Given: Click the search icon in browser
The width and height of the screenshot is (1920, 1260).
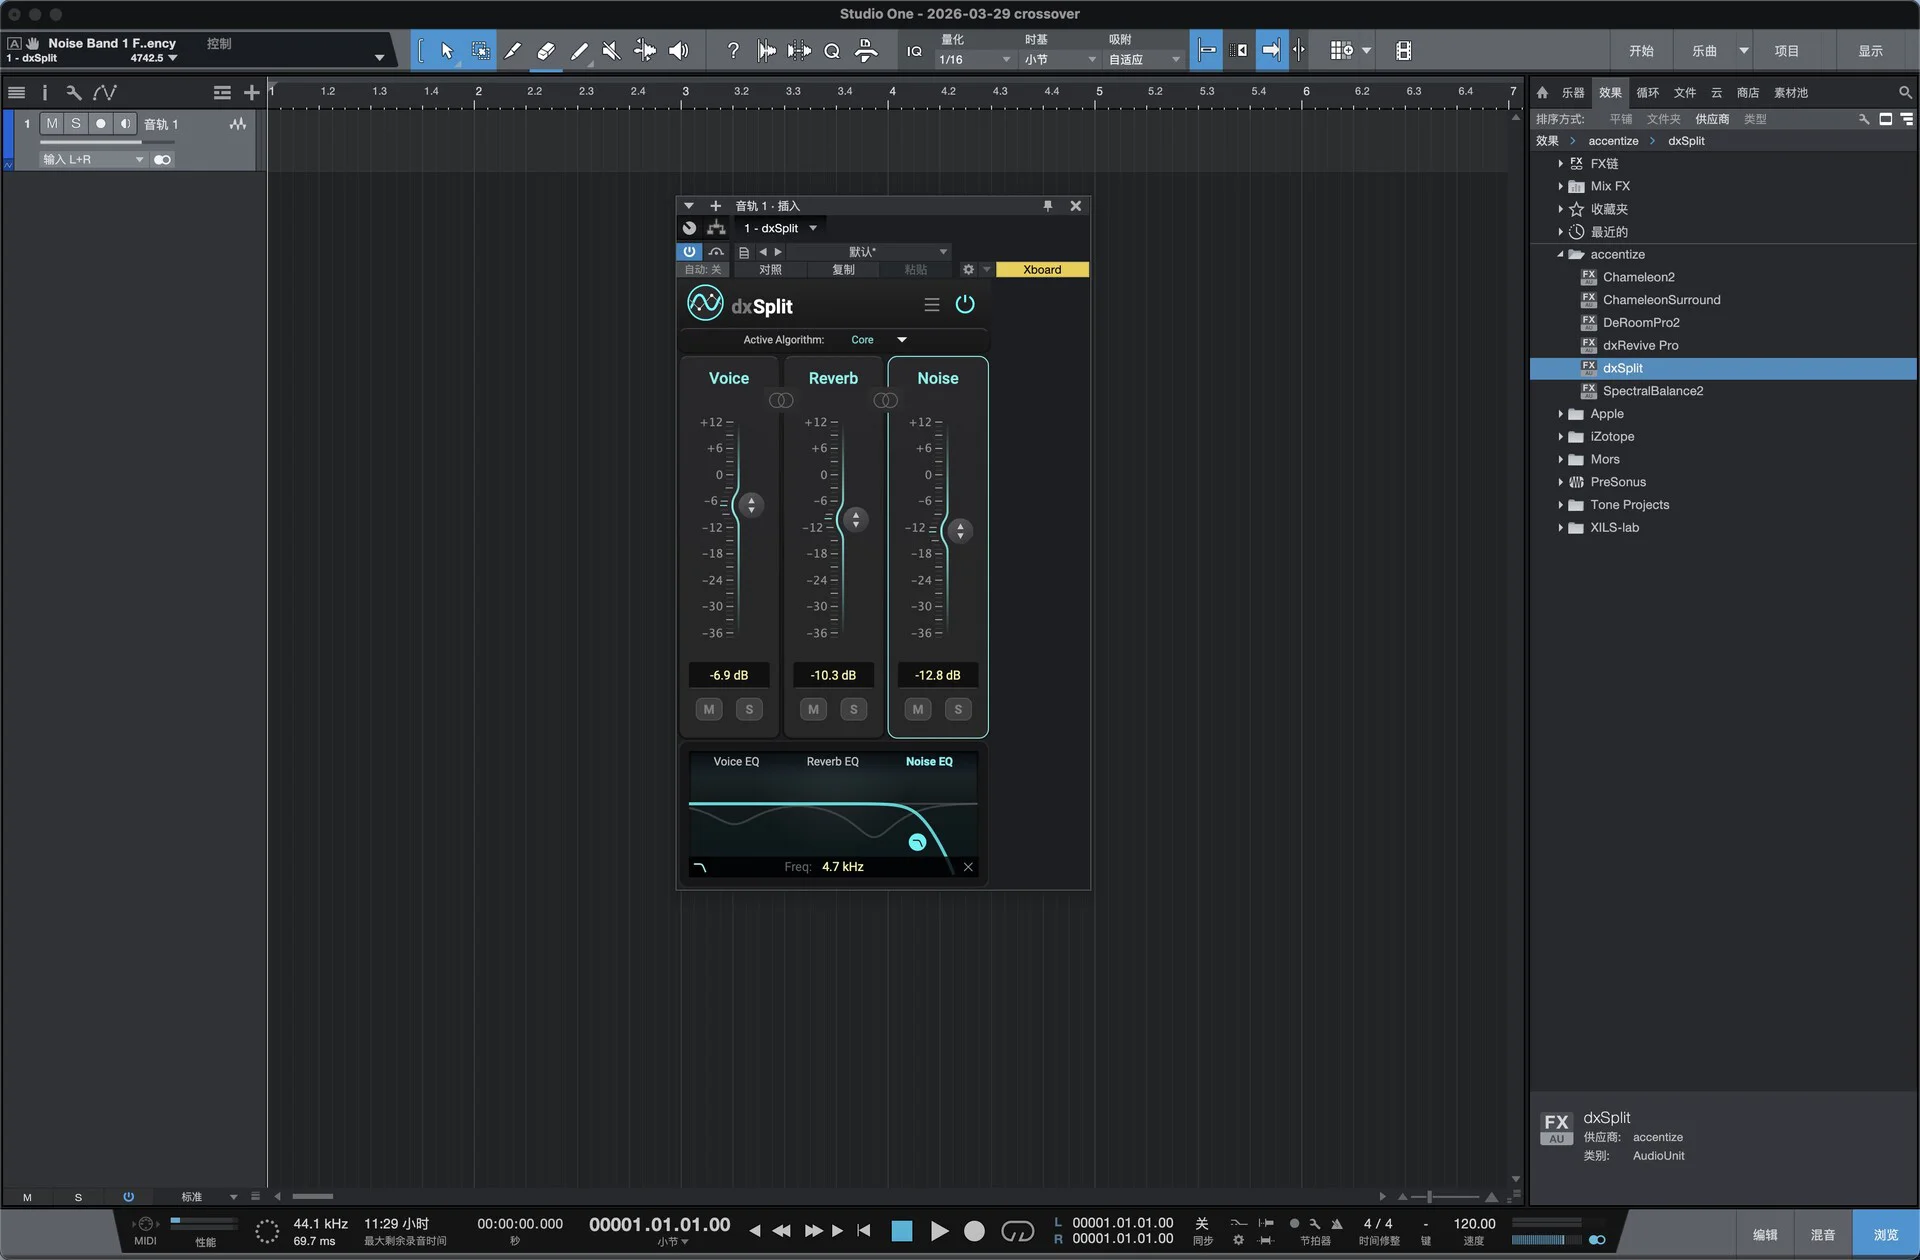Looking at the screenshot, I should pos(1904,92).
